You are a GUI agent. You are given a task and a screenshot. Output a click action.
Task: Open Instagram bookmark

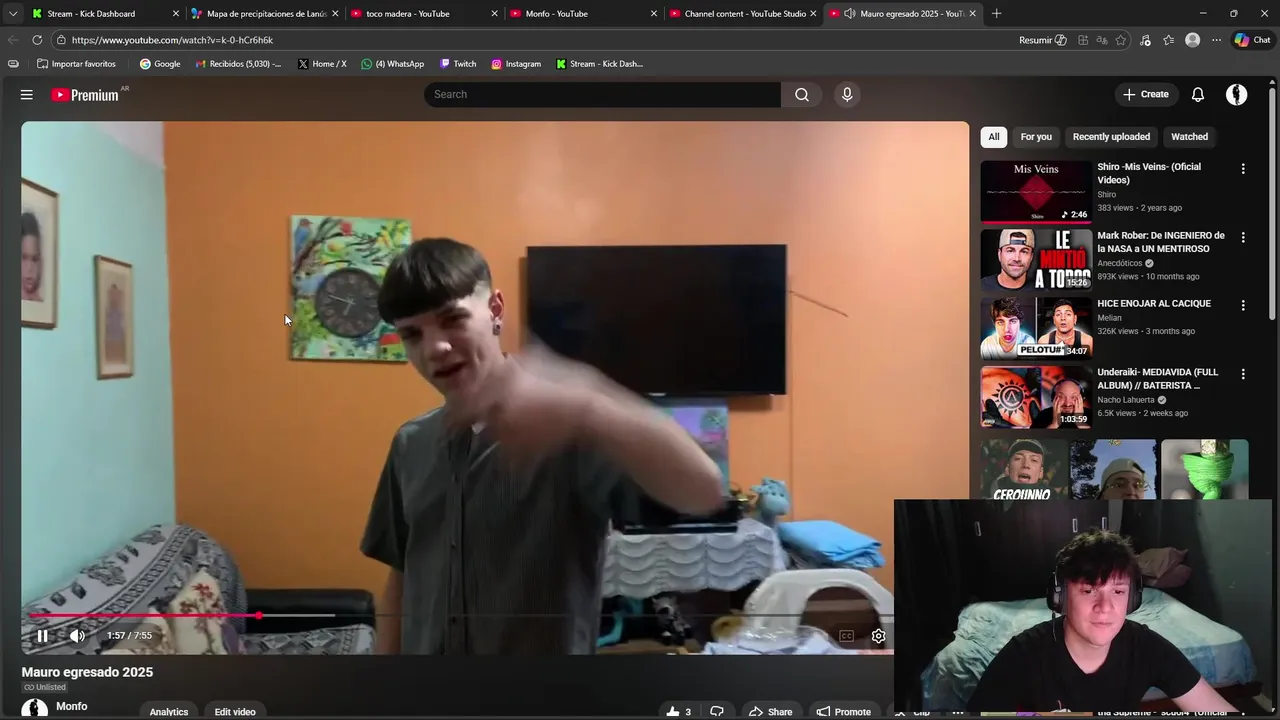(516, 64)
